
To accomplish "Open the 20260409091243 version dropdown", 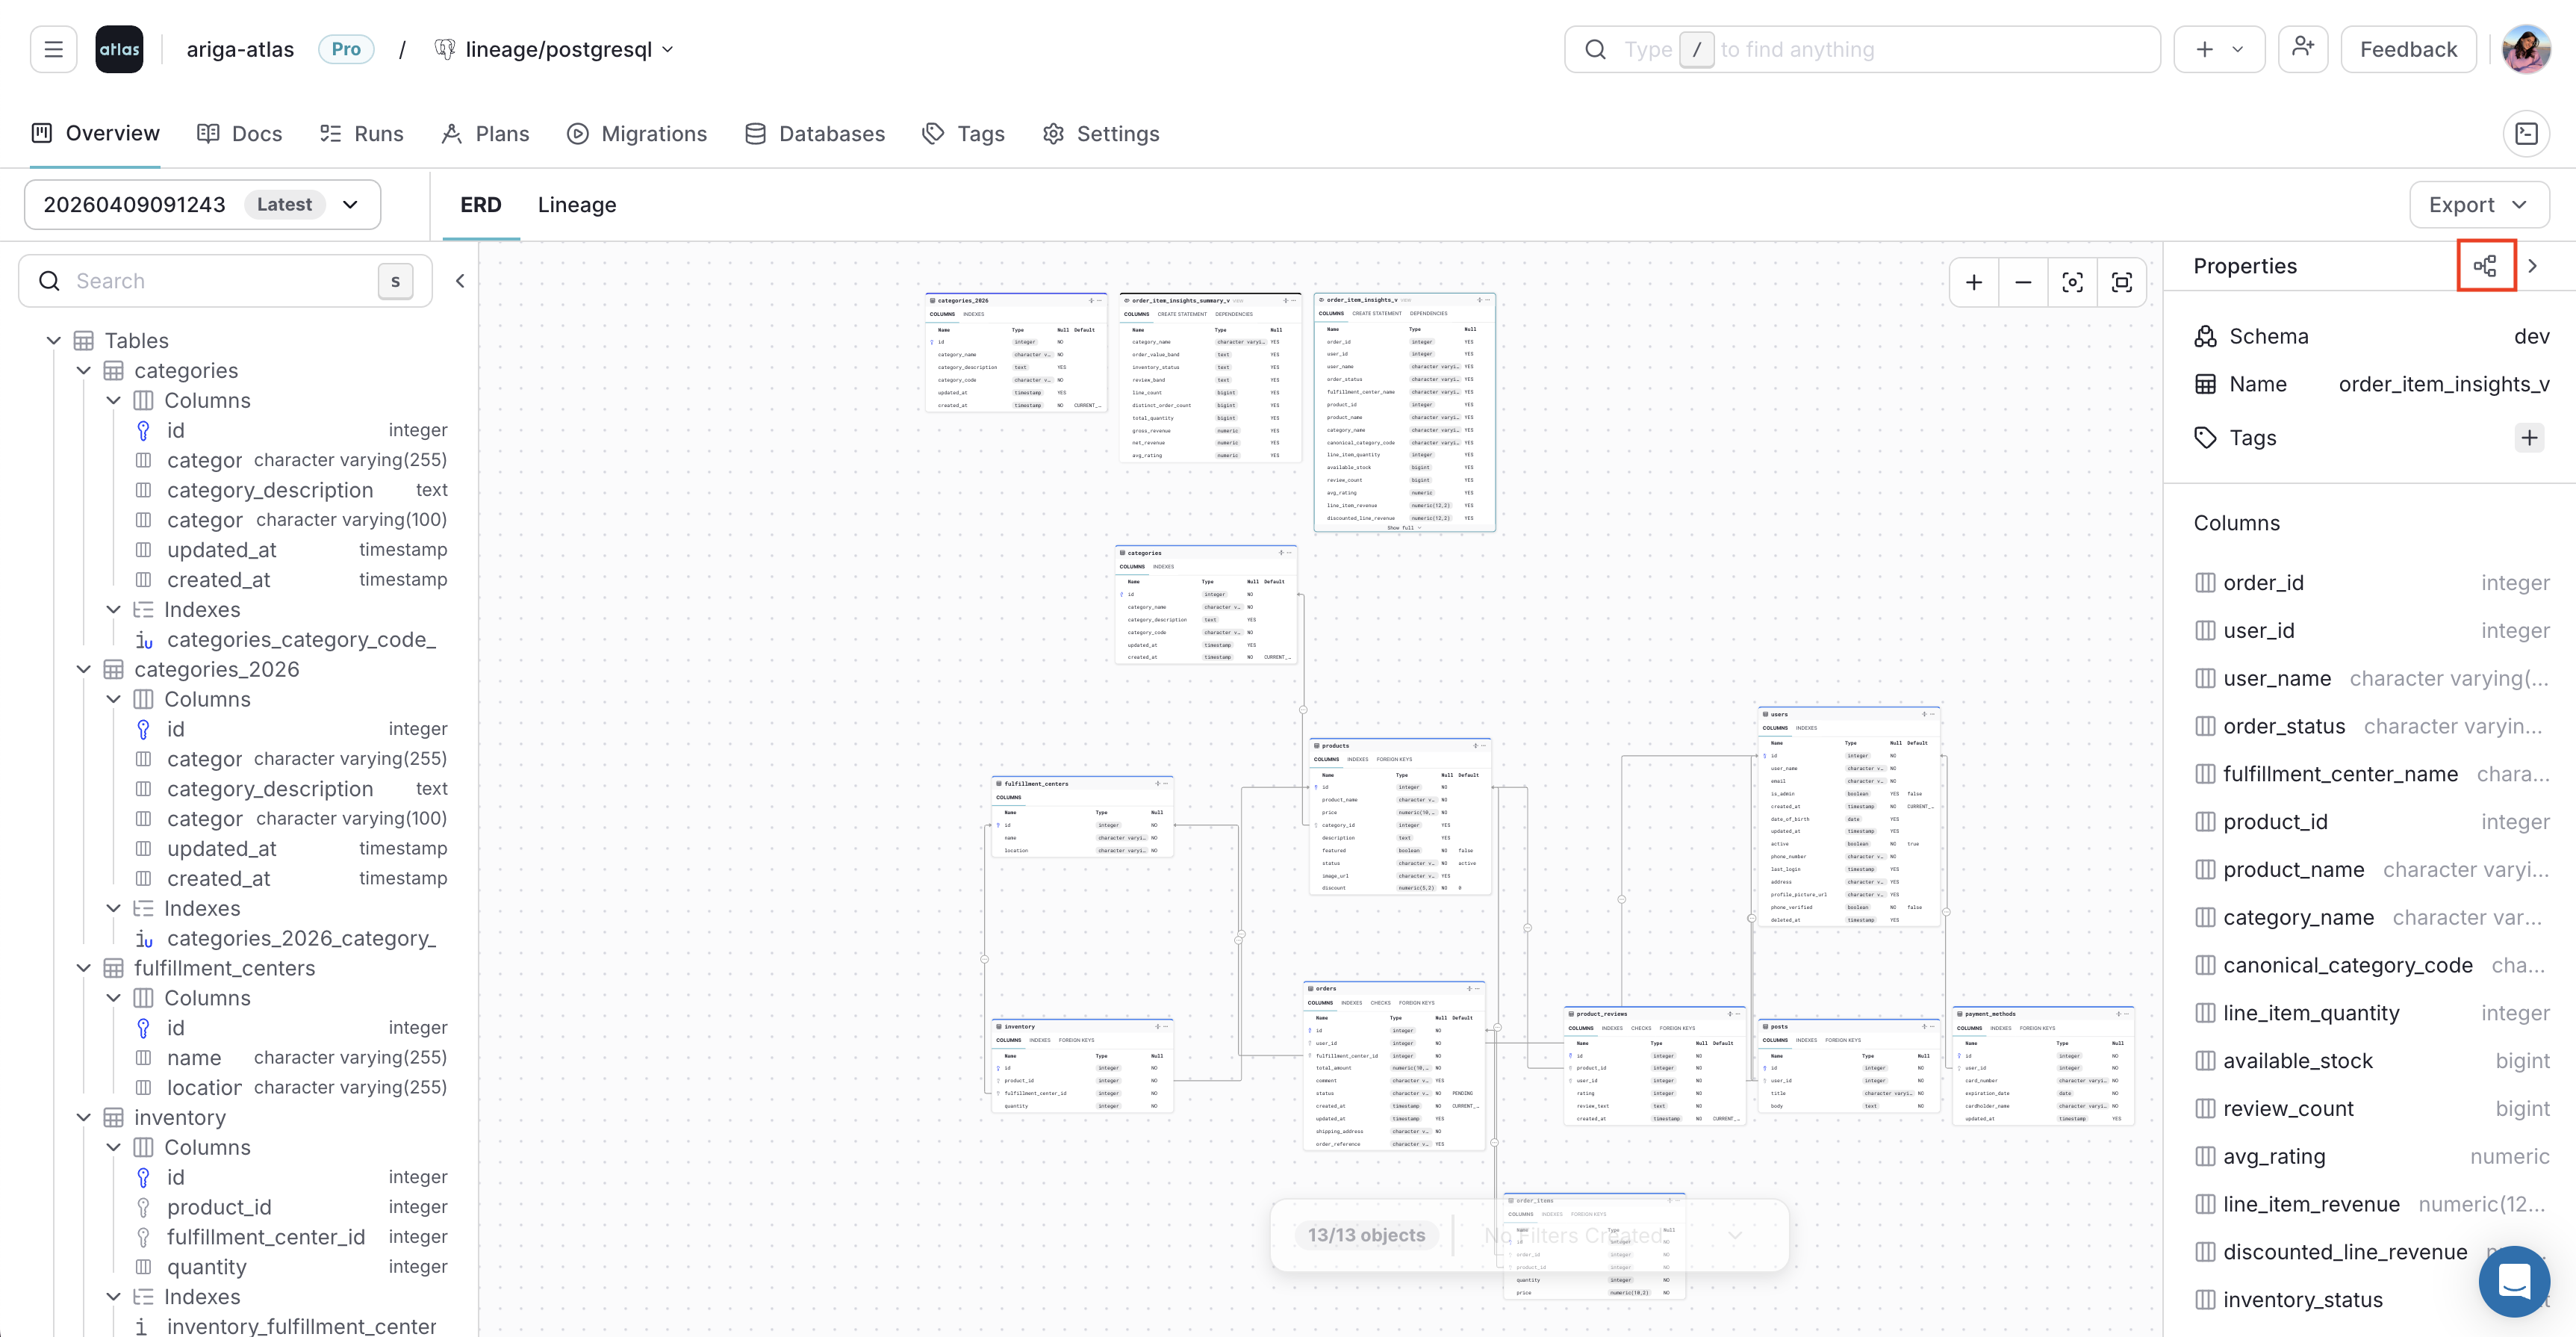I will point(350,204).
